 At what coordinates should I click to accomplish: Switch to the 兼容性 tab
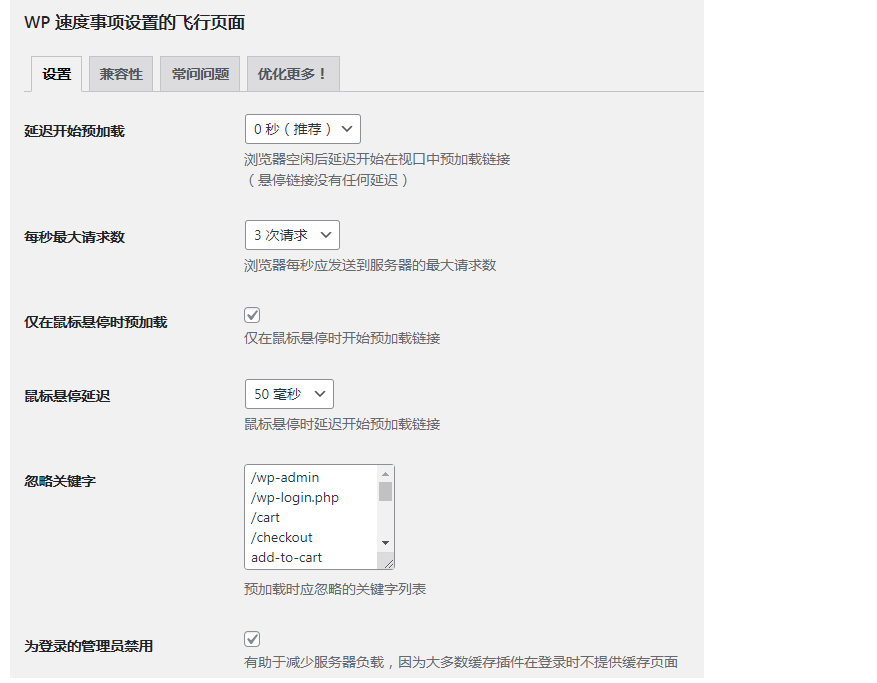120,73
